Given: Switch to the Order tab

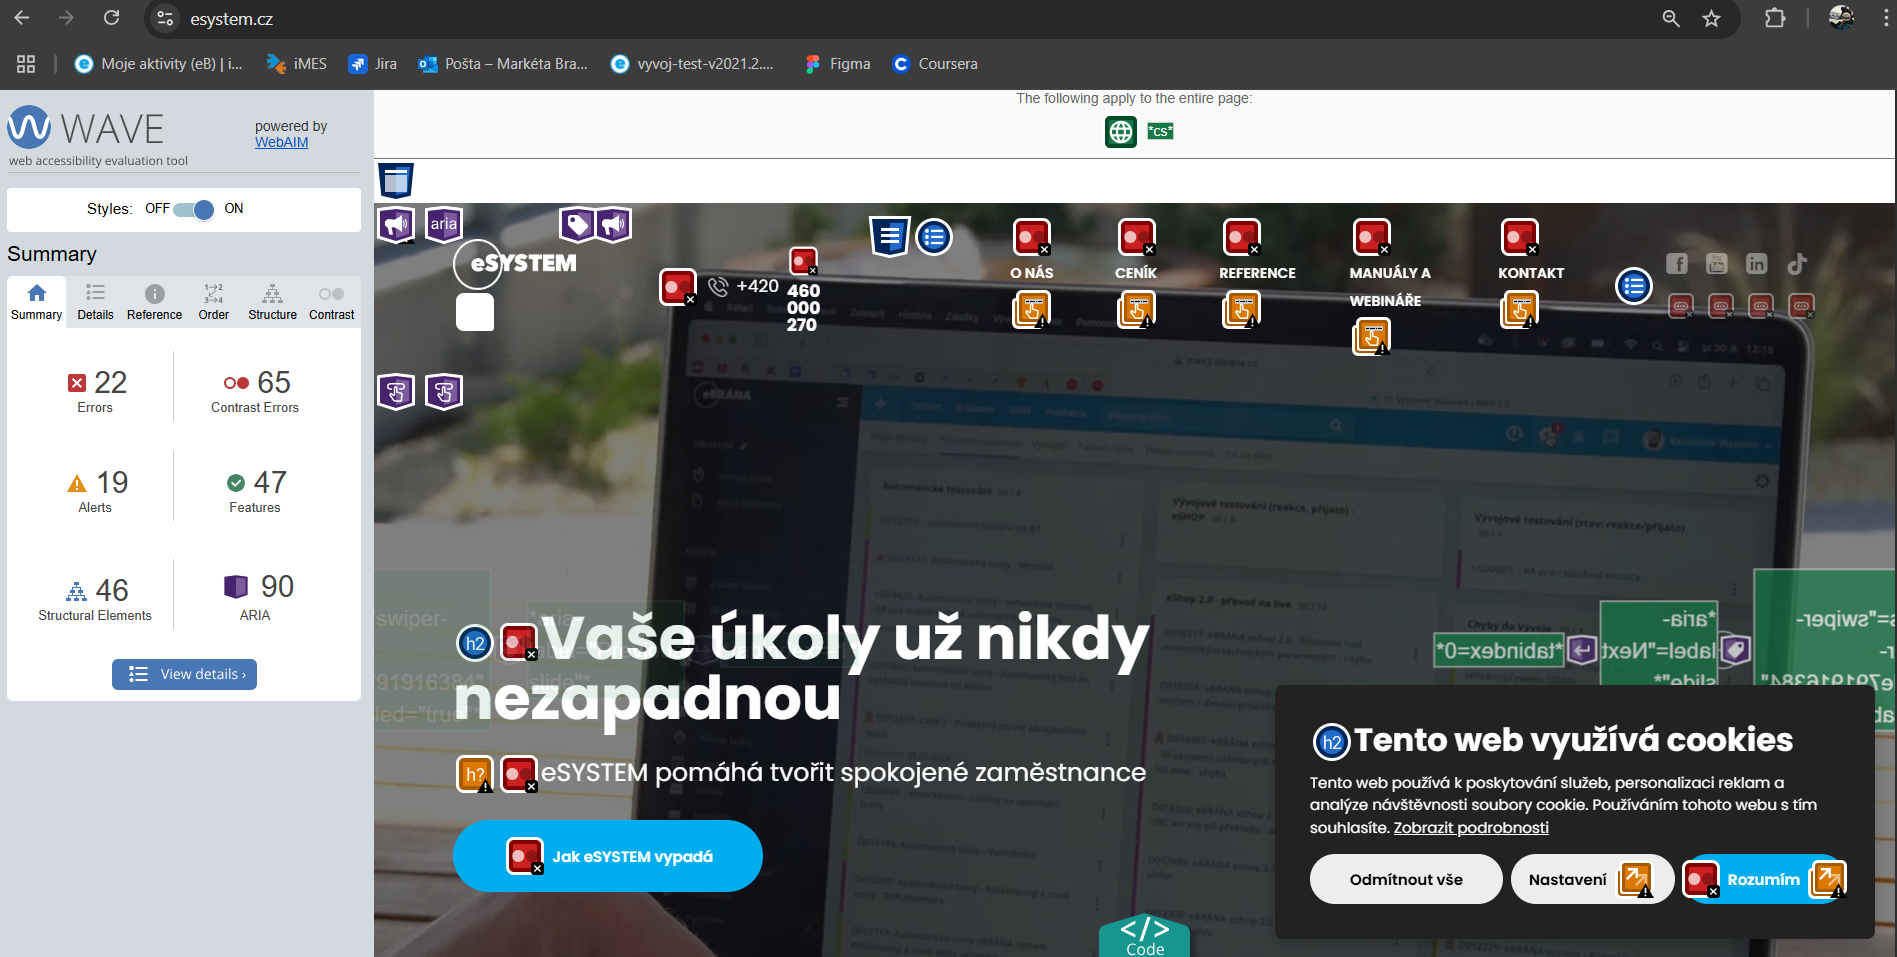Looking at the screenshot, I should click(x=213, y=302).
